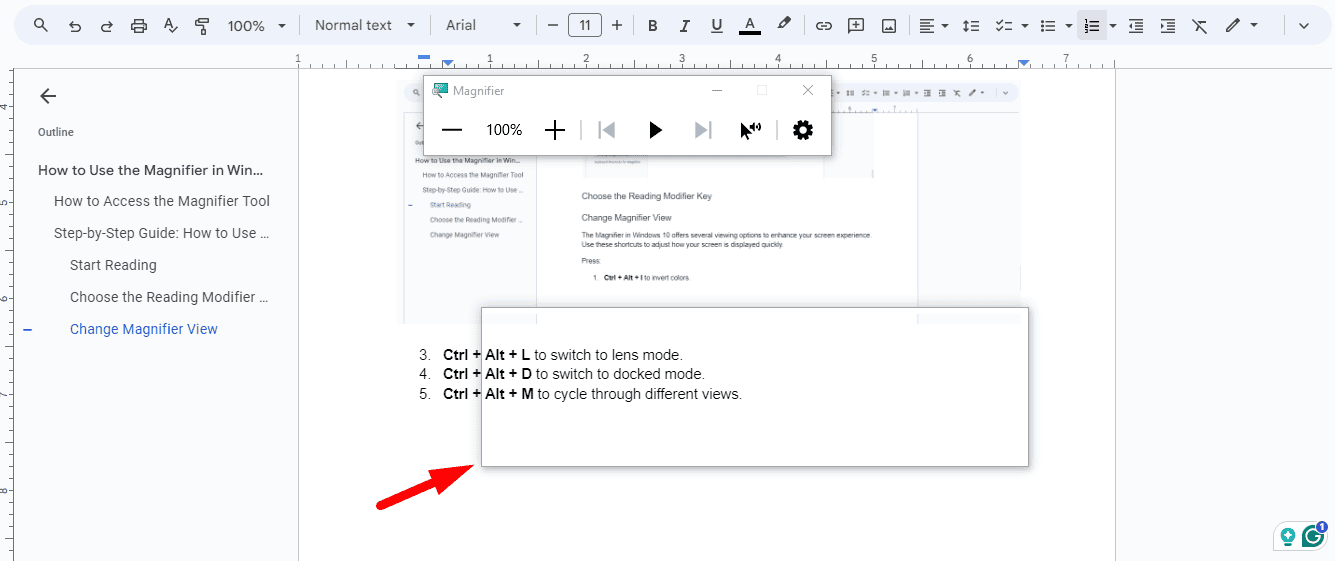The image size is (1335, 561).
Task: Click the Add comment icon
Action: pos(856,26)
